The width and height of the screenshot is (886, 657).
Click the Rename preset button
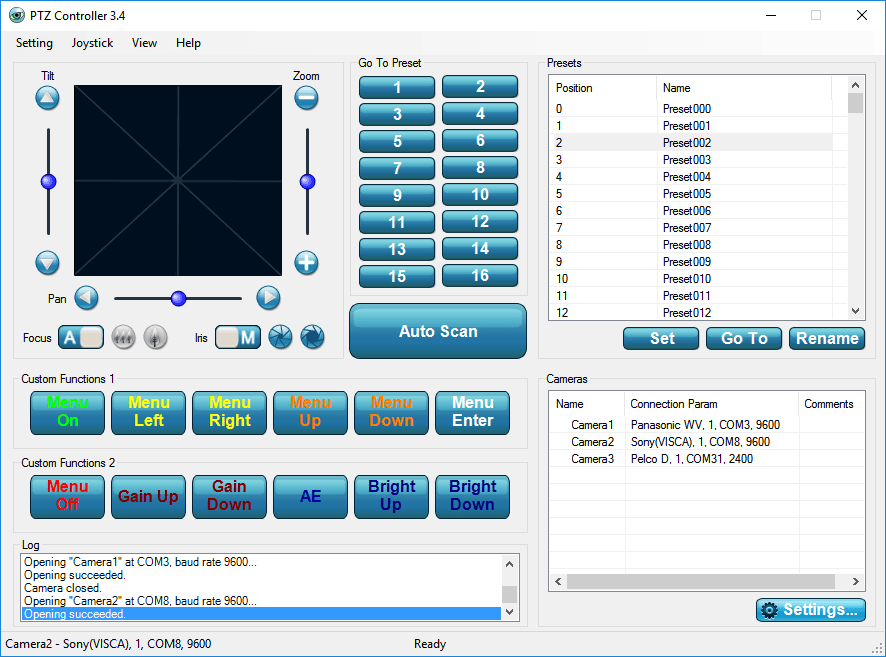826,338
